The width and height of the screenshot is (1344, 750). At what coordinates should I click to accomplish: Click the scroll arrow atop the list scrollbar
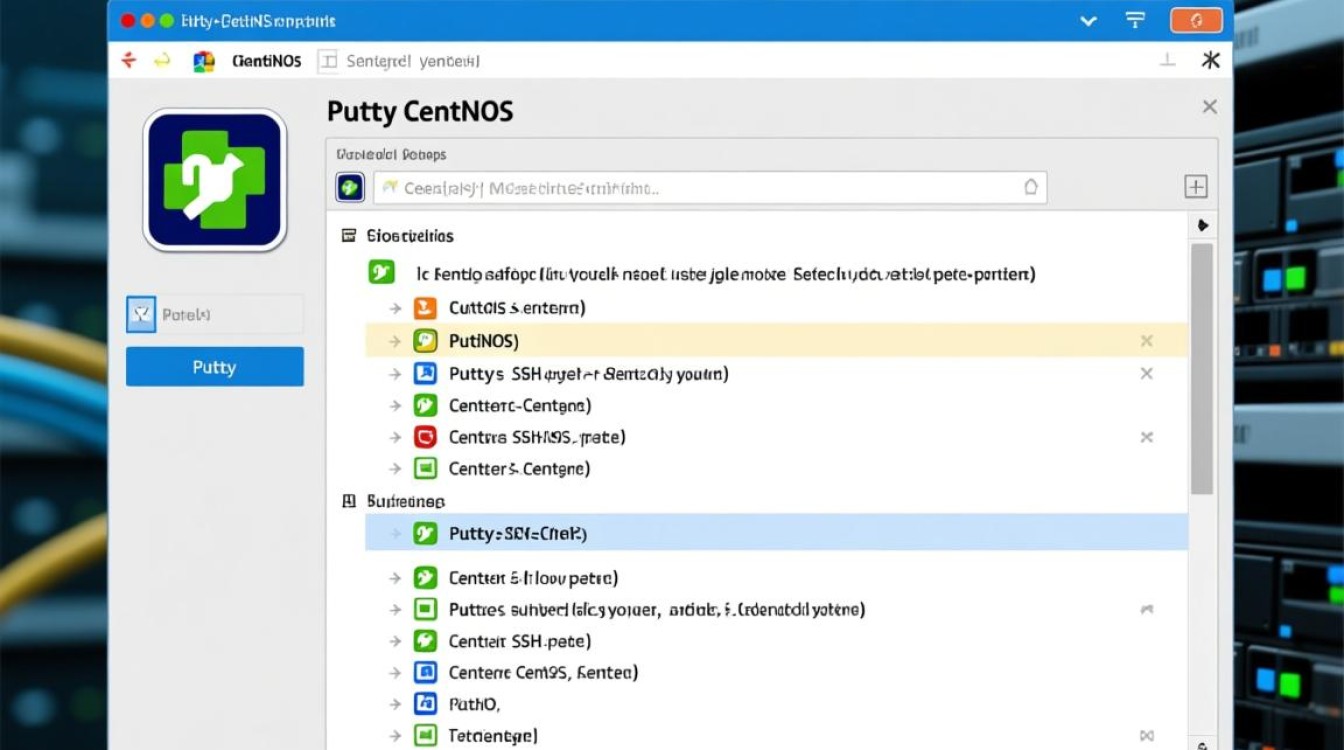[1202, 225]
